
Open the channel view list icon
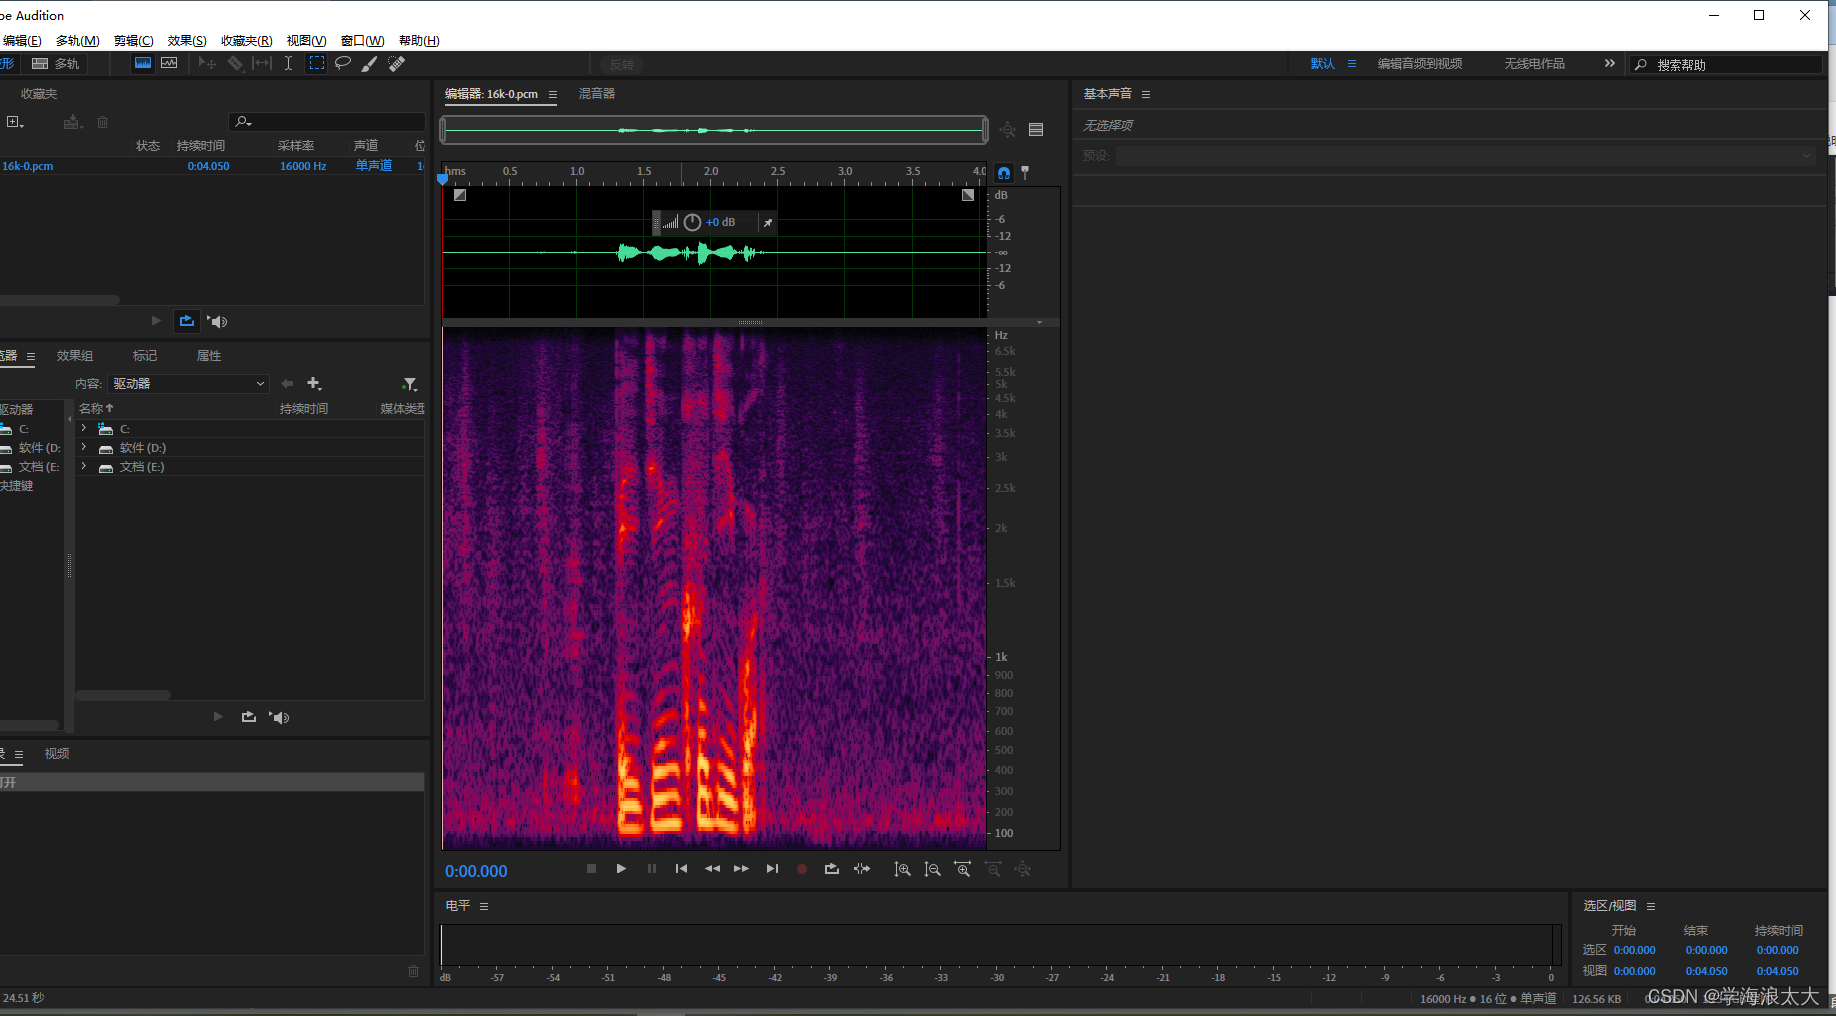[1036, 130]
